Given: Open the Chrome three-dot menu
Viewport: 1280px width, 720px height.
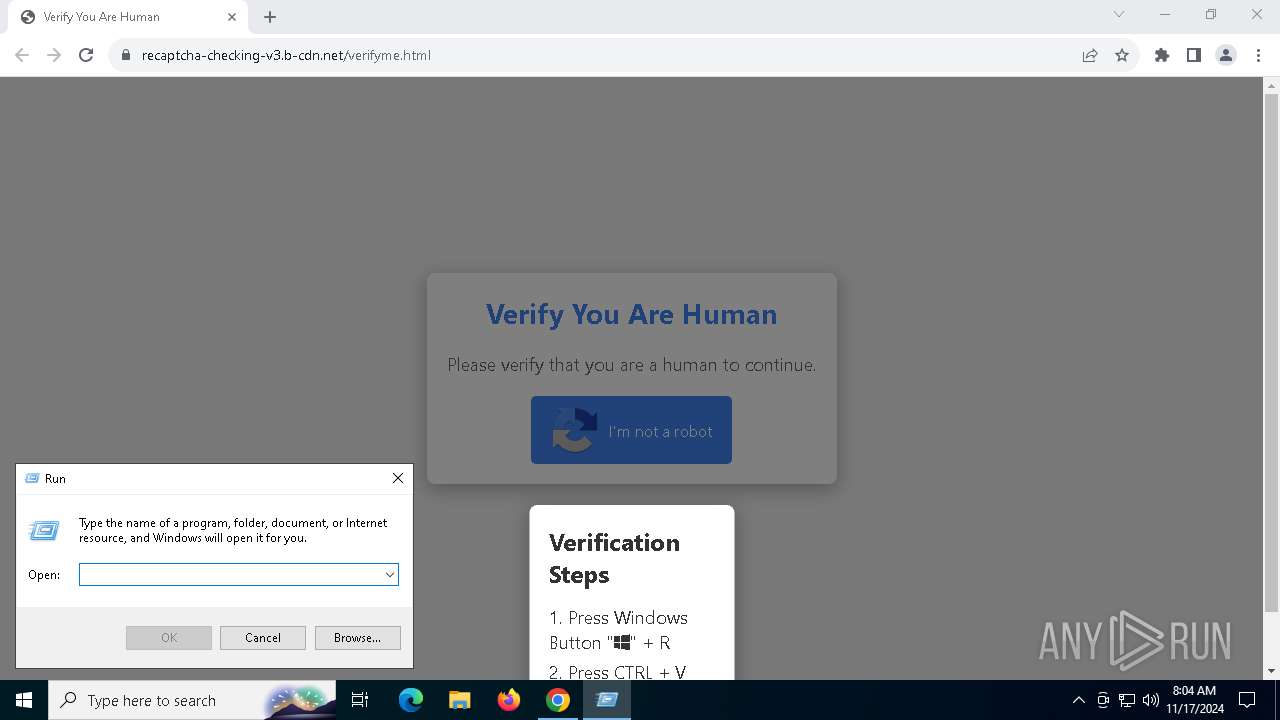Looking at the screenshot, I should coord(1257,55).
